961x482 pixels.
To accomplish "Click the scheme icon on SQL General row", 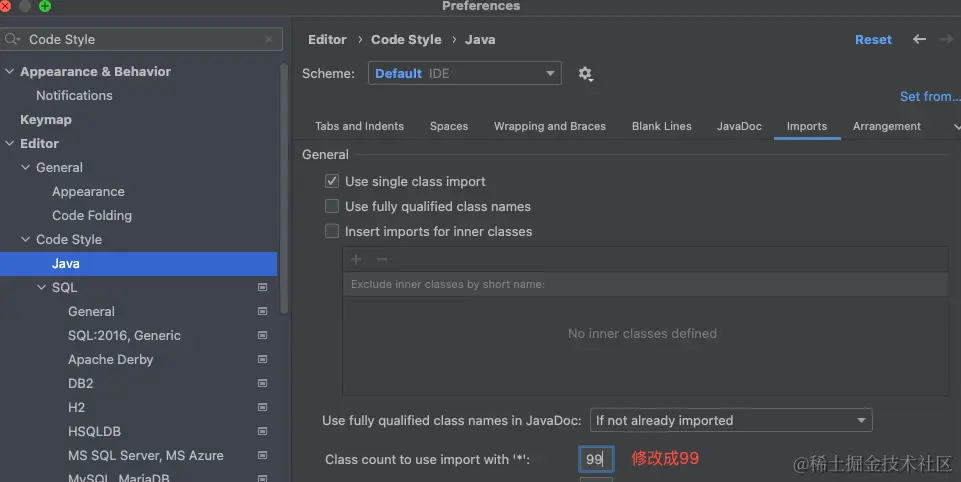I will point(262,311).
